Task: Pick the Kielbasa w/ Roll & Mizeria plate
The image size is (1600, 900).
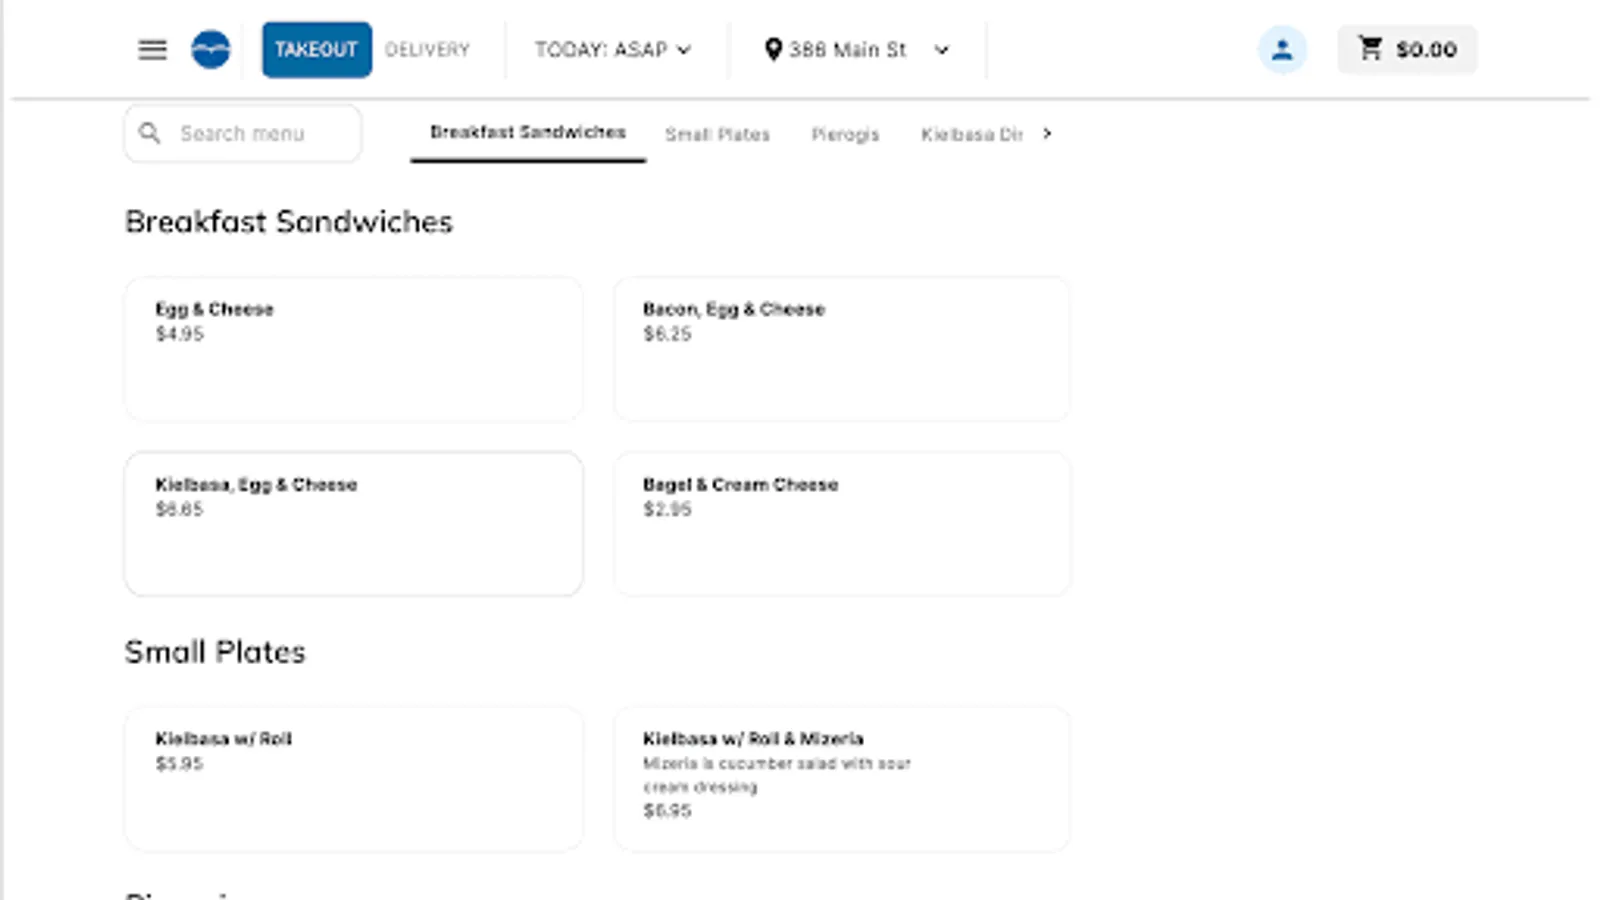Action: tap(841, 778)
